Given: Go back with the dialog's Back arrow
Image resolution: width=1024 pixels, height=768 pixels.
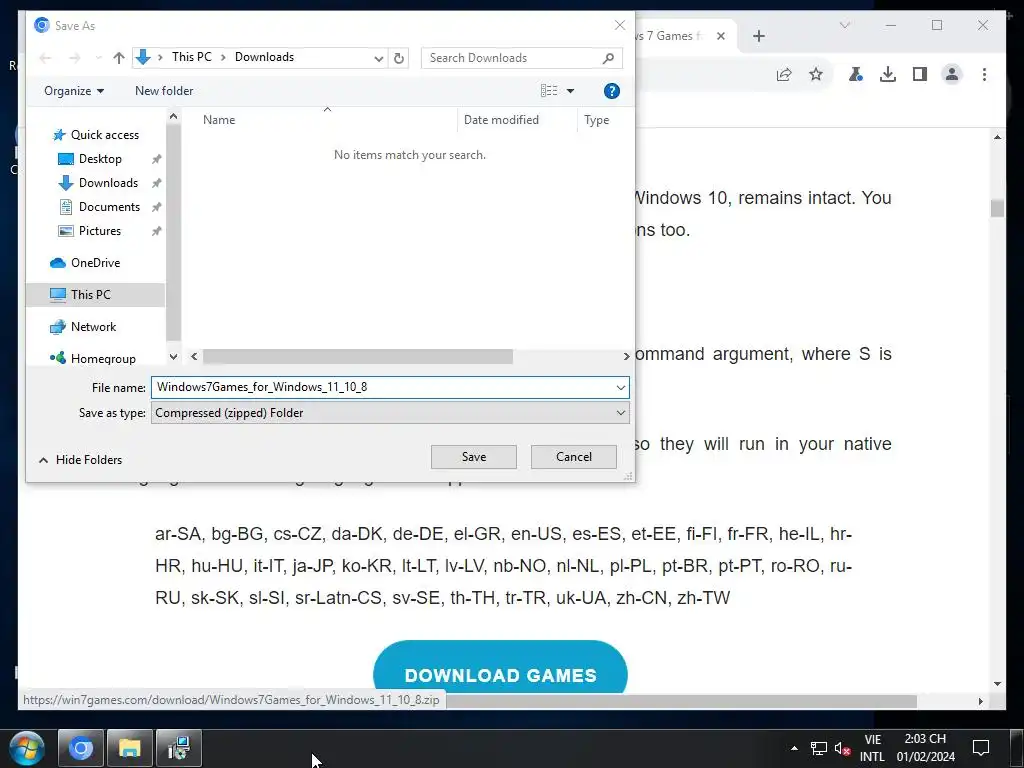Looking at the screenshot, I should point(45,58).
